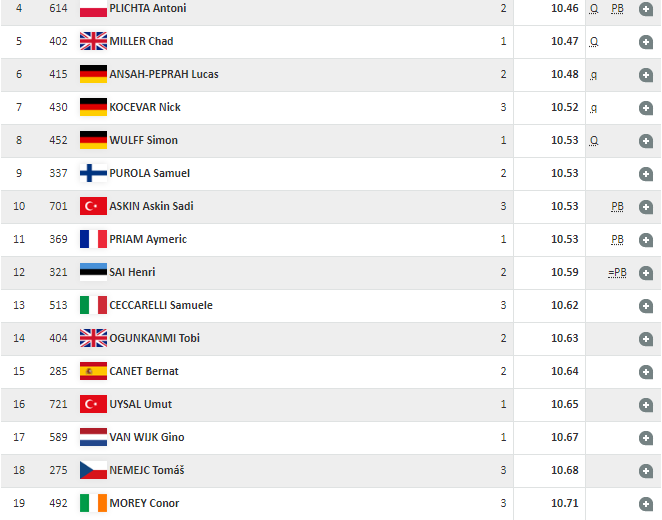The image size is (662, 520).
Task: Click heat number link for PRIAM Aymeric
Action: tap(503, 239)
